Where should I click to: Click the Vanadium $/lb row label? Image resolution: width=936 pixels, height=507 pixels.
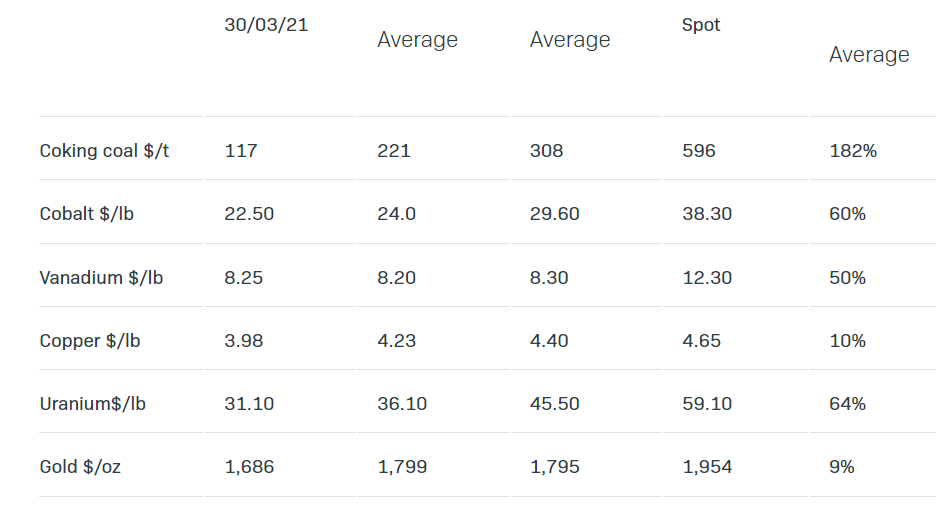pos(101,277)
